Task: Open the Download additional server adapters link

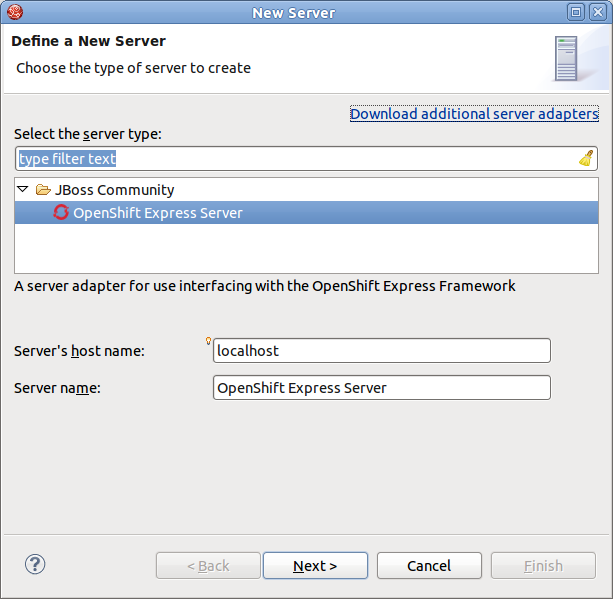Action: click(474, 114)
